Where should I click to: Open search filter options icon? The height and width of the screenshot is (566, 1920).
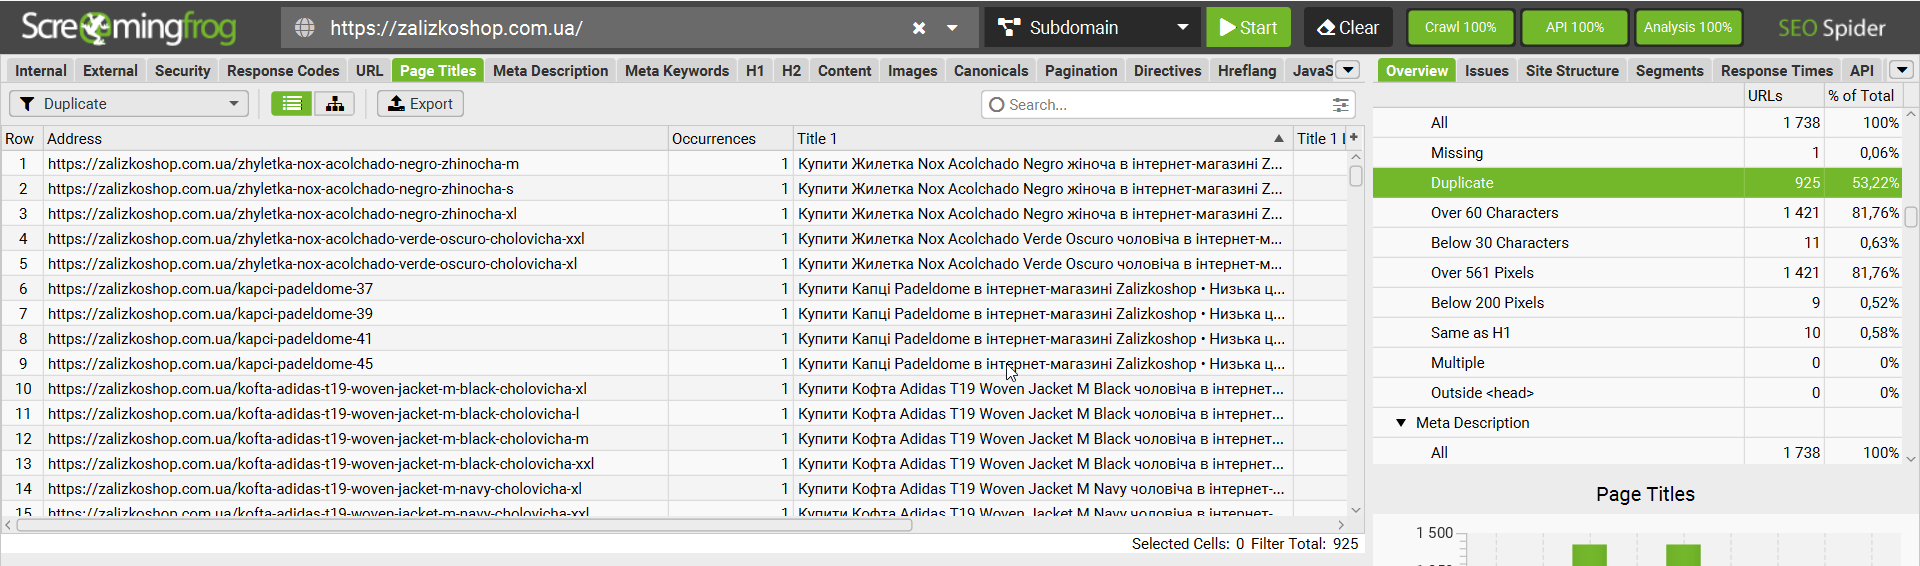pyautogui.click(x=1341, y=105)
